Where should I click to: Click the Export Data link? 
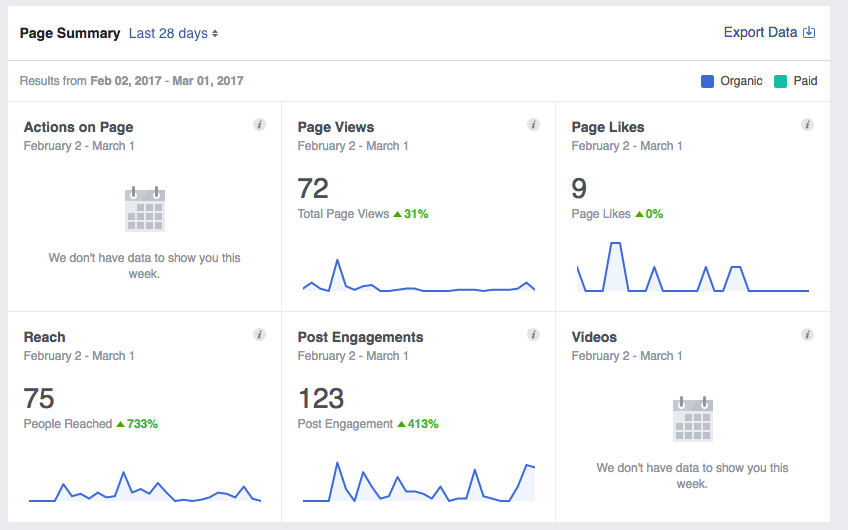pos(760,32)
